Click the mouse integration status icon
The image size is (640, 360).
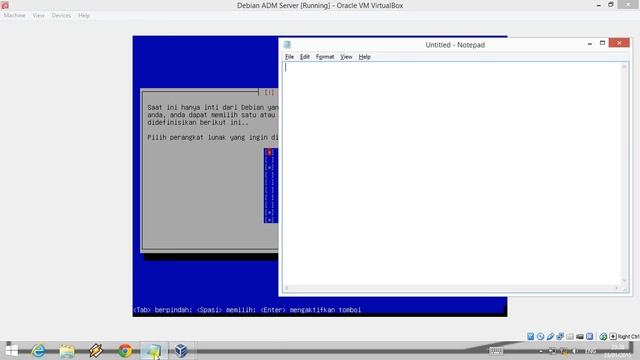(x=603, y=336)
